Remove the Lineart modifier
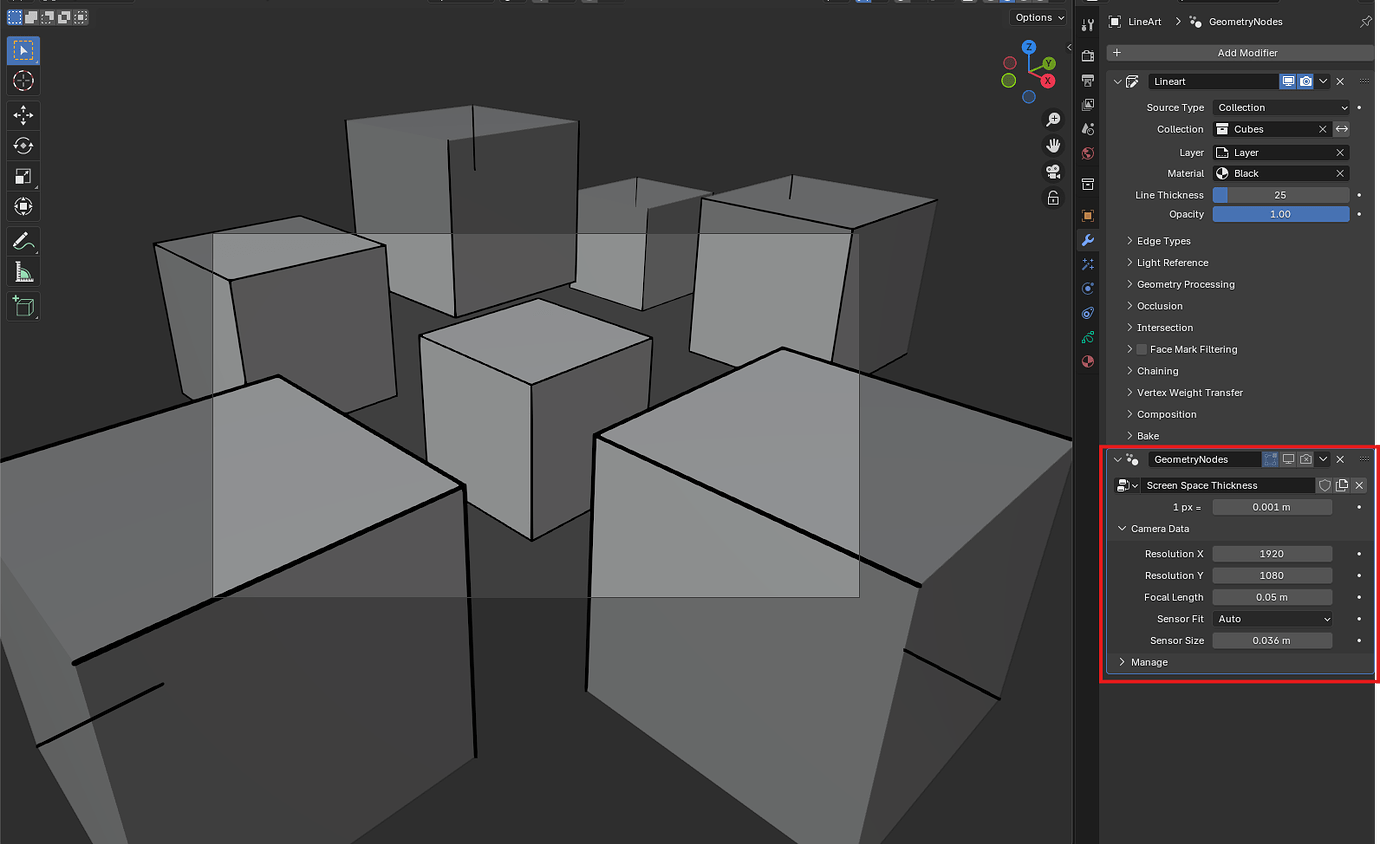 [x=1340, y=81]
